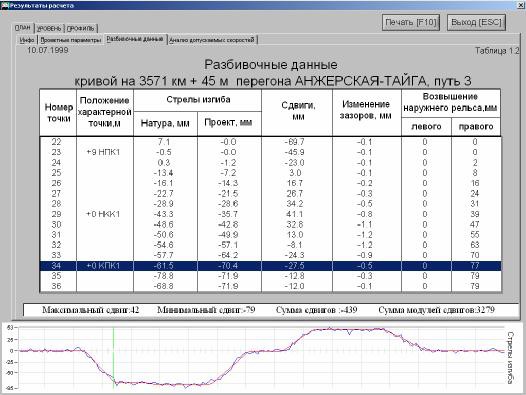Screen dimensions: 526x395
Task: Click row number 36 in table
Action: click(56, 286)
